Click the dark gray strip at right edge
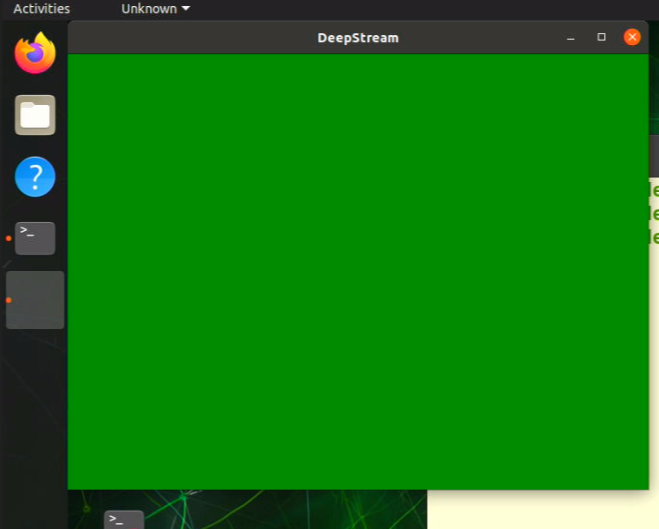This screenshot has width=659, height=529. click(654, 156)
